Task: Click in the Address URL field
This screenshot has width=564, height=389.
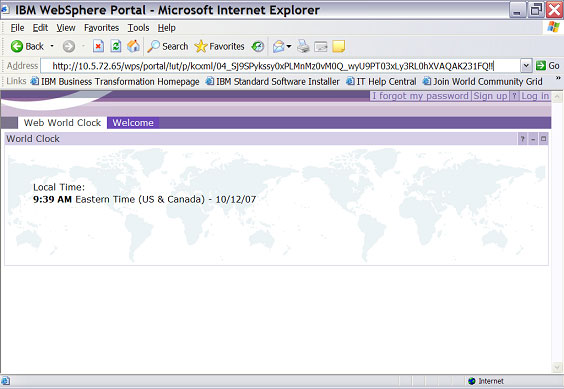Action: 281,66
